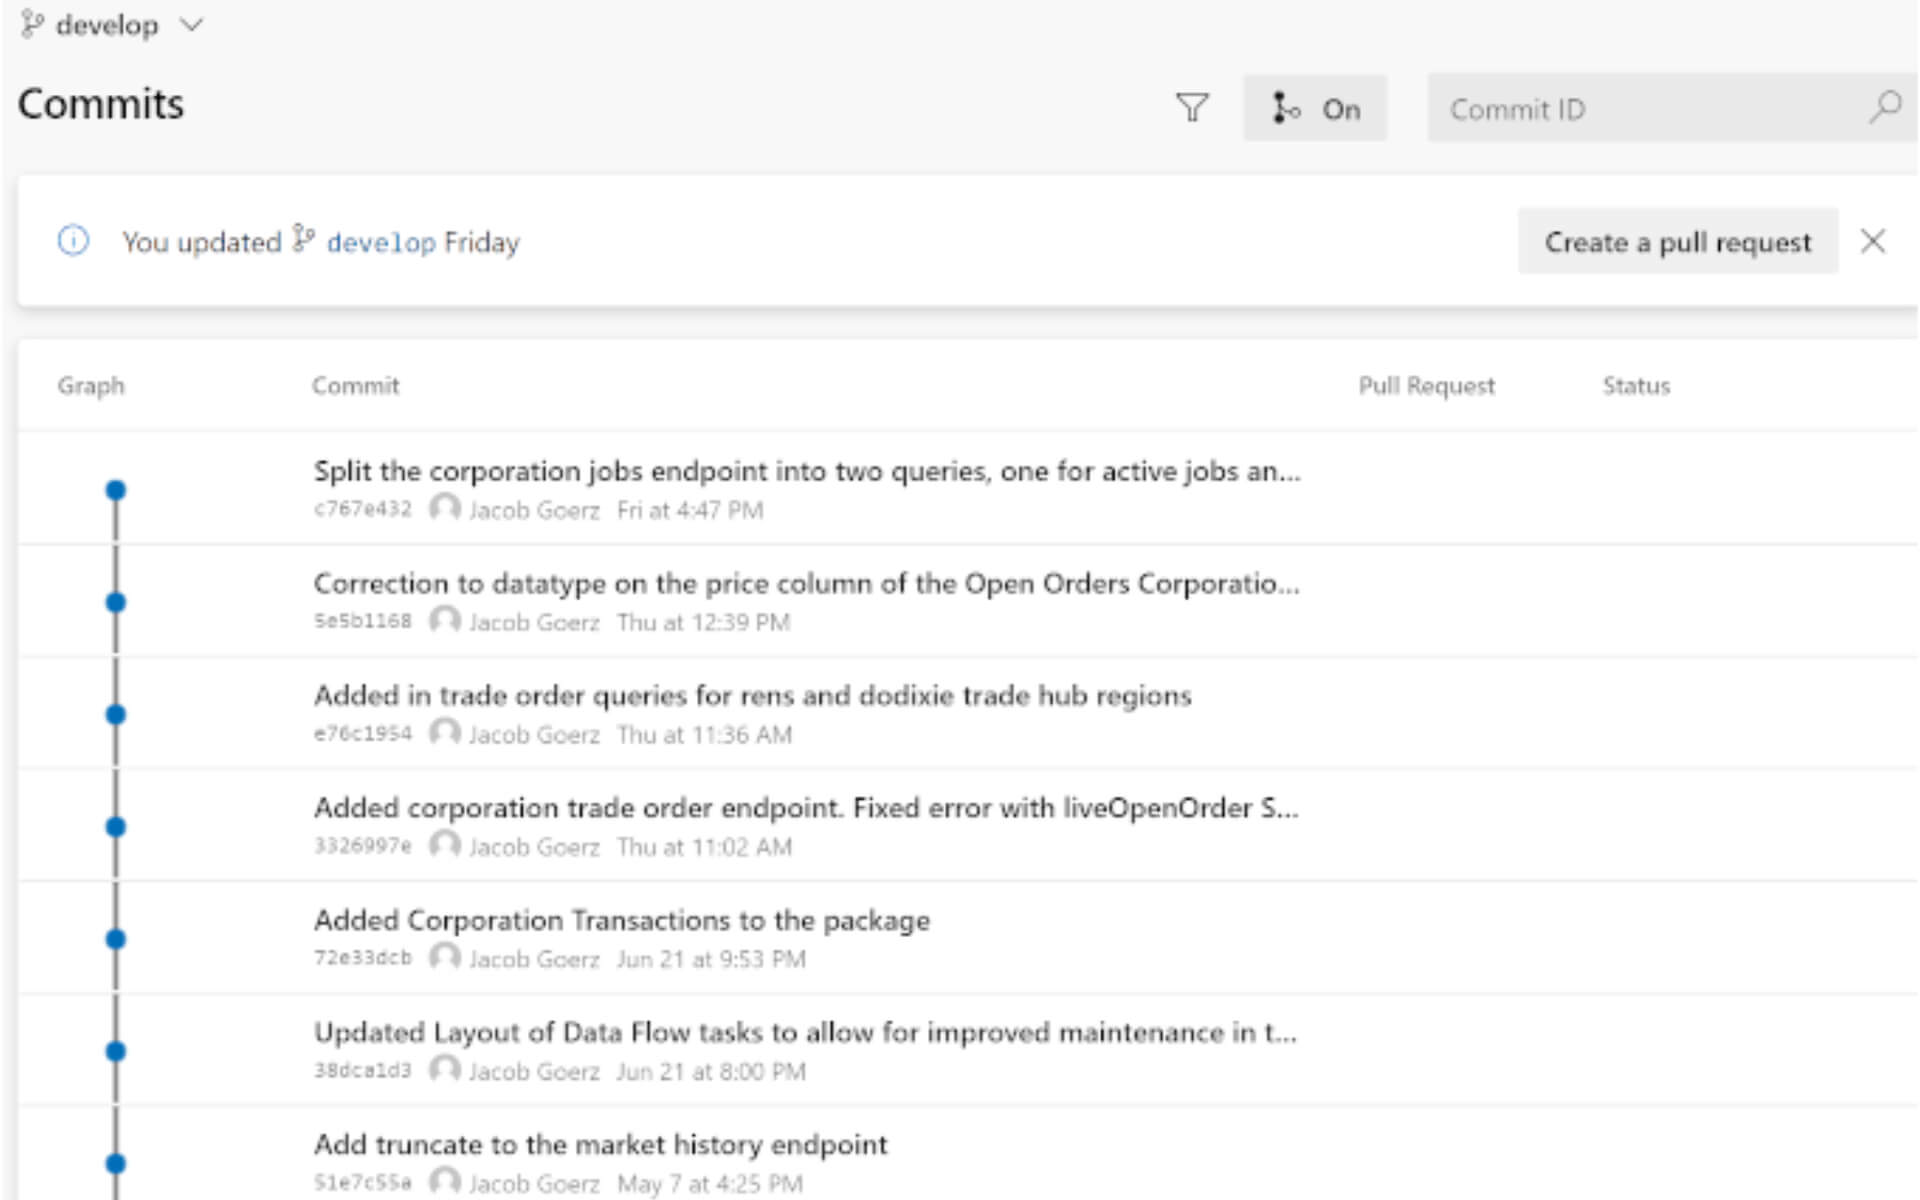The width and height of the screenshot is (1920, 1200).
Task: Dismiss the You updated develop notification
Action: [x=1873, y=241]
